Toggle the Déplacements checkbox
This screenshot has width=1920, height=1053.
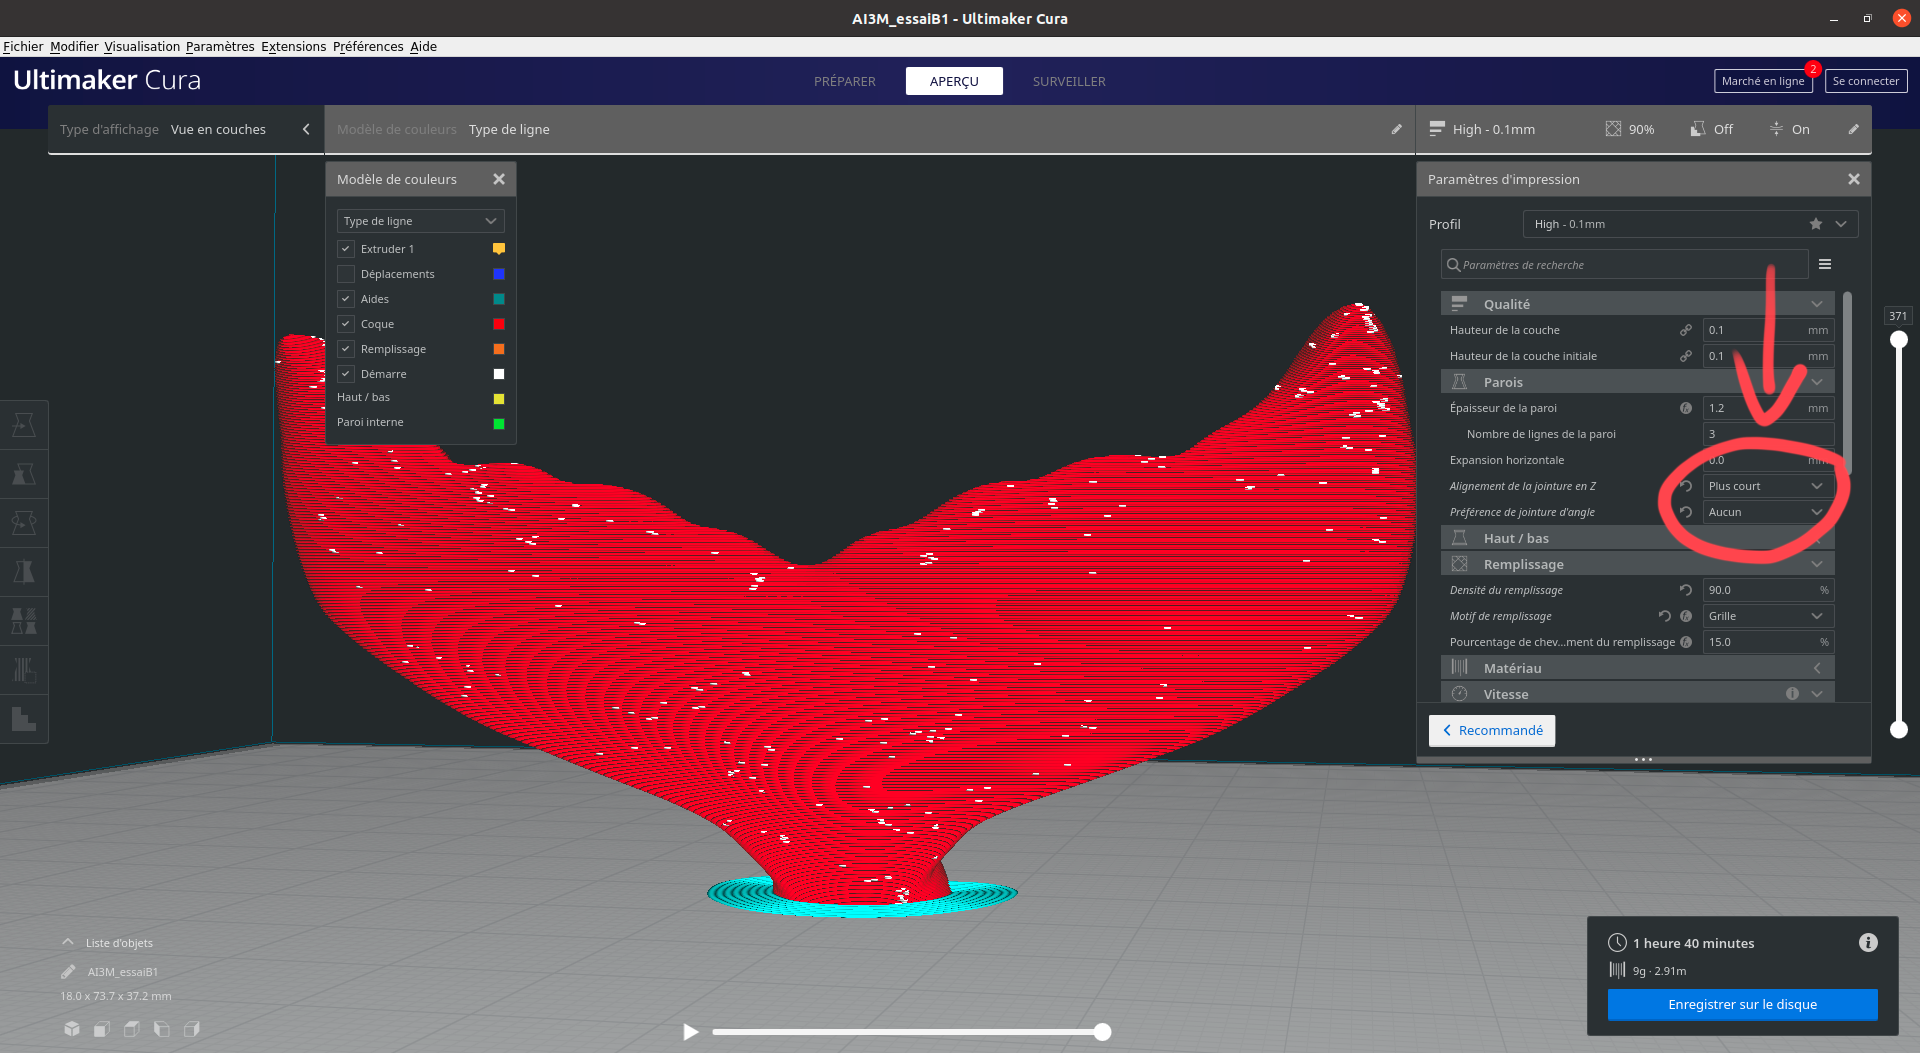(x=346, y=274)
